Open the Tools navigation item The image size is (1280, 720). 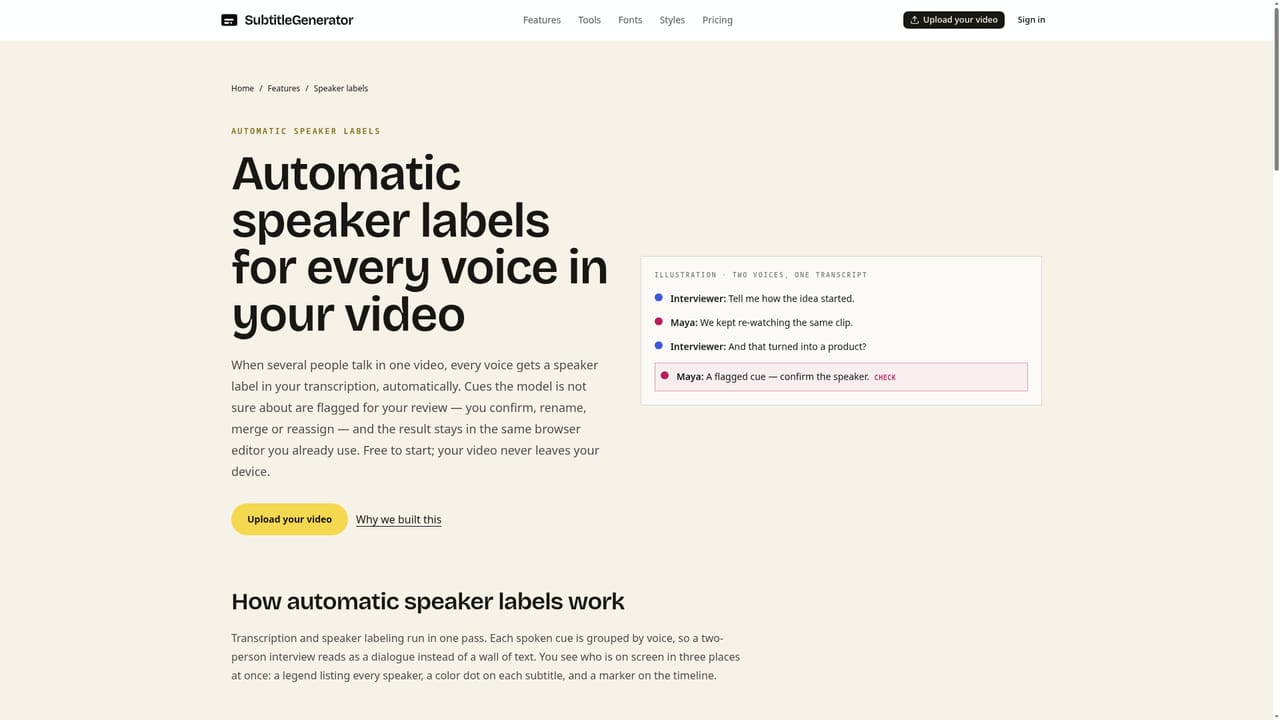(x=589, y=20)
